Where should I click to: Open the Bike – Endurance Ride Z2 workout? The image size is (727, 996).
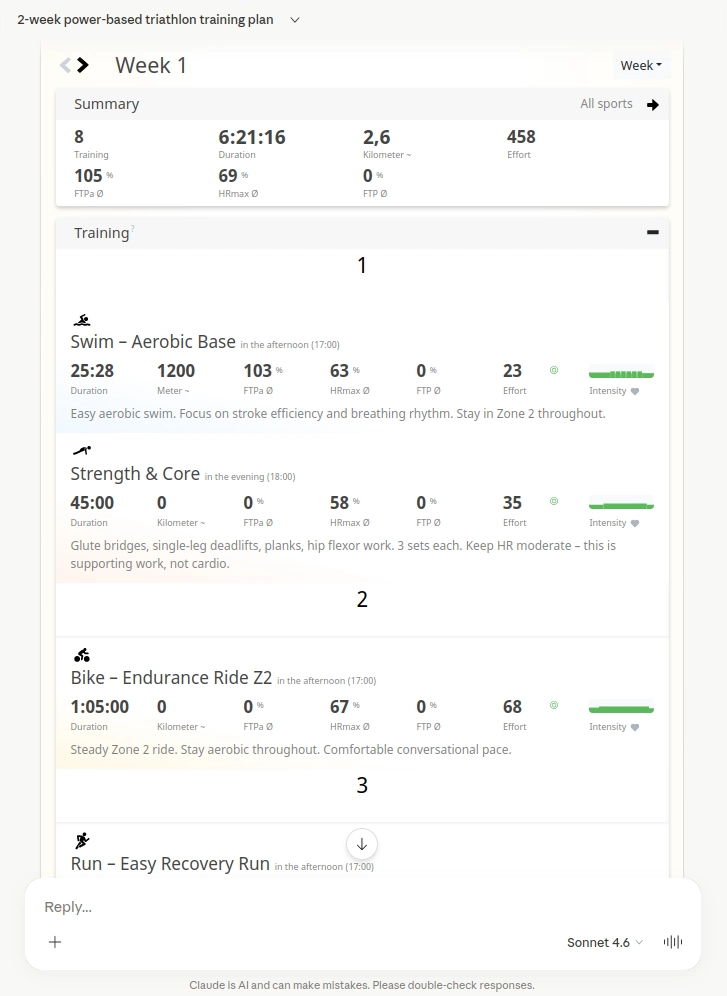pyautogui.click(x=171, y=678)
